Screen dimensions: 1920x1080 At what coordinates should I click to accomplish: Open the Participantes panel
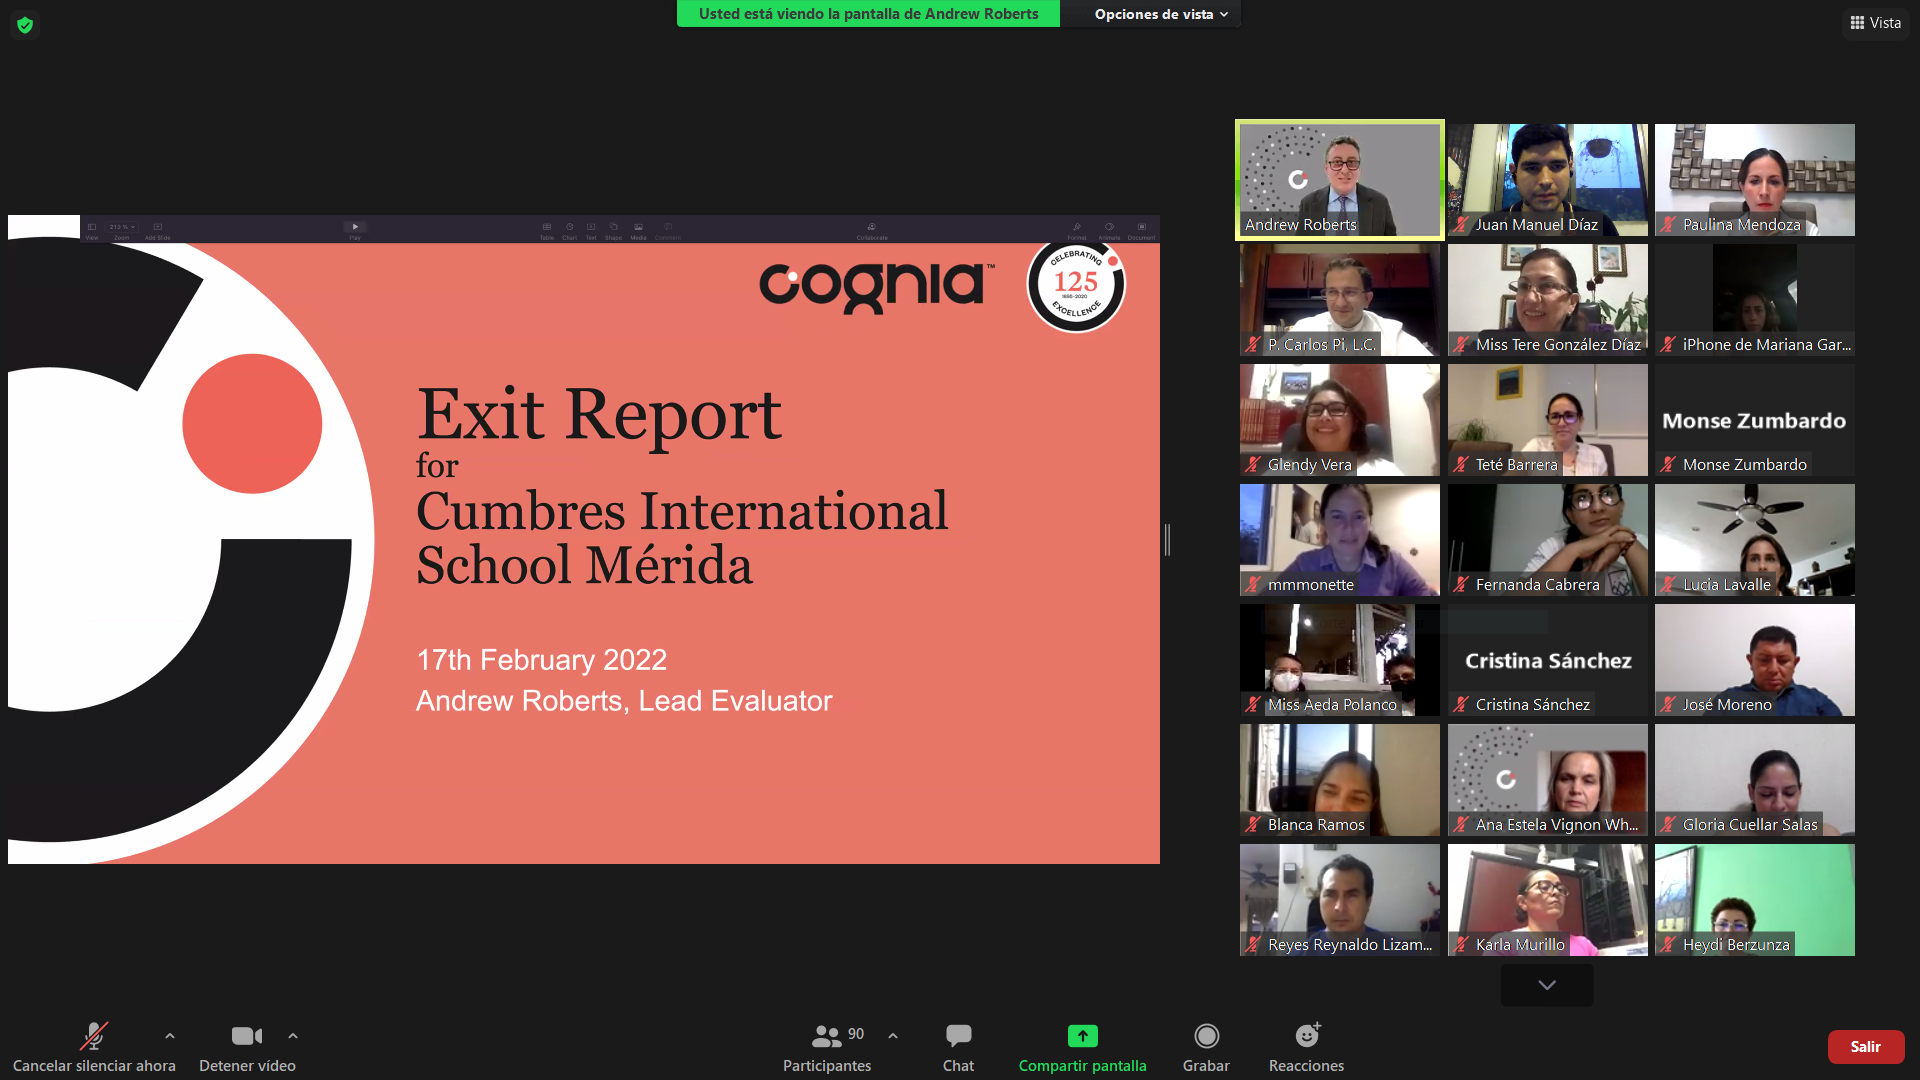[x=827, y=1046]
